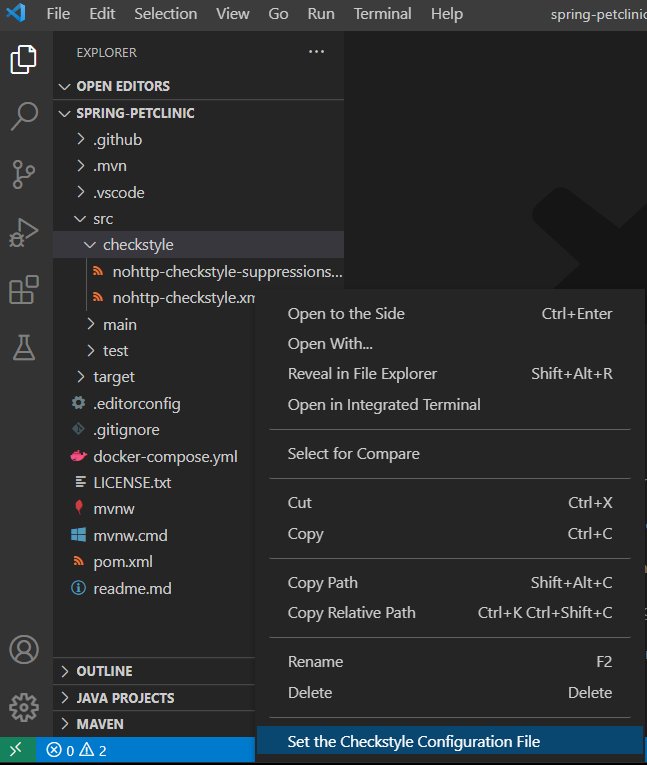Open the Source Control view icon

[x=24, y=174]
